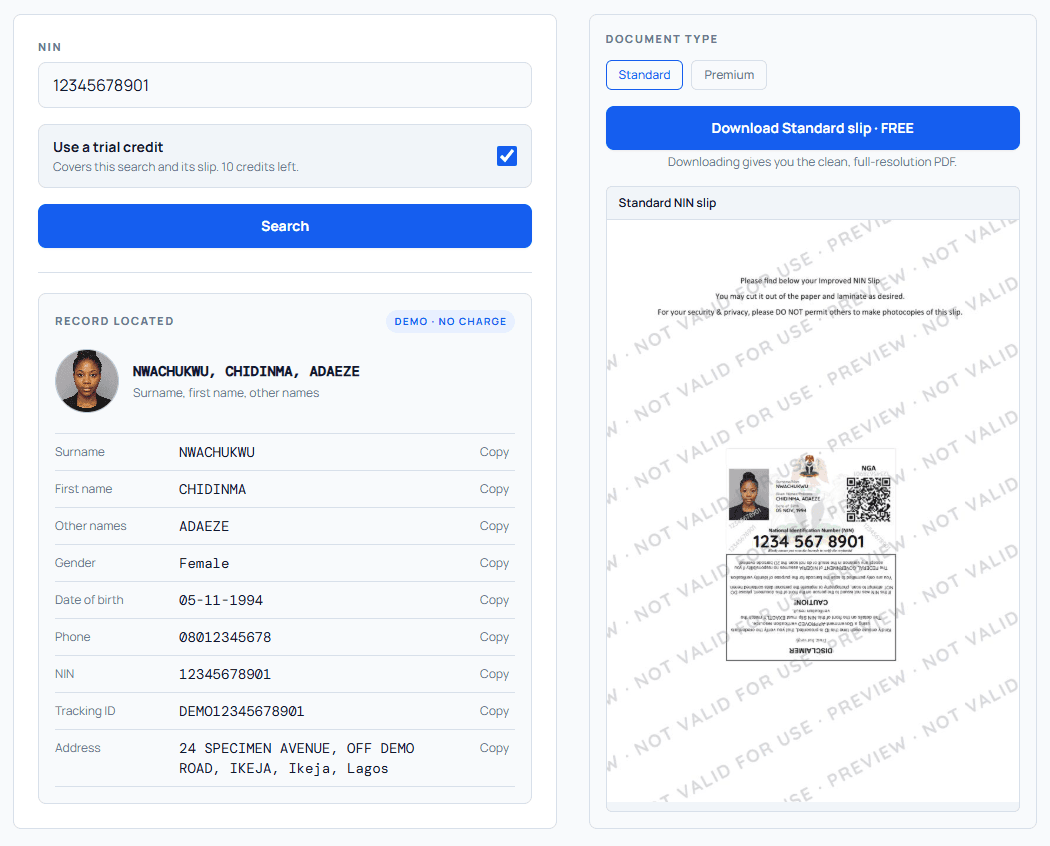Click the 'Downloading gives you the clean' note
This screenshot has height=846, width=1050.
pyautogui.click(x=812, y=161)
